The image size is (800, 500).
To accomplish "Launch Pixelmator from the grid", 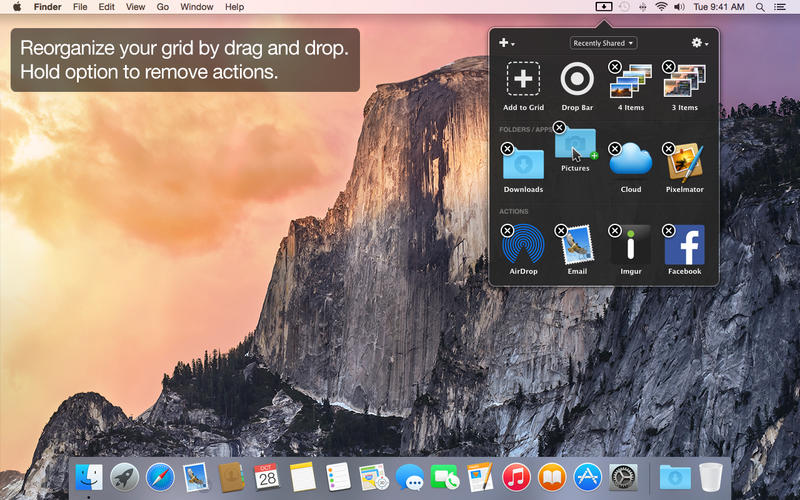I will (x=684, y=161).
